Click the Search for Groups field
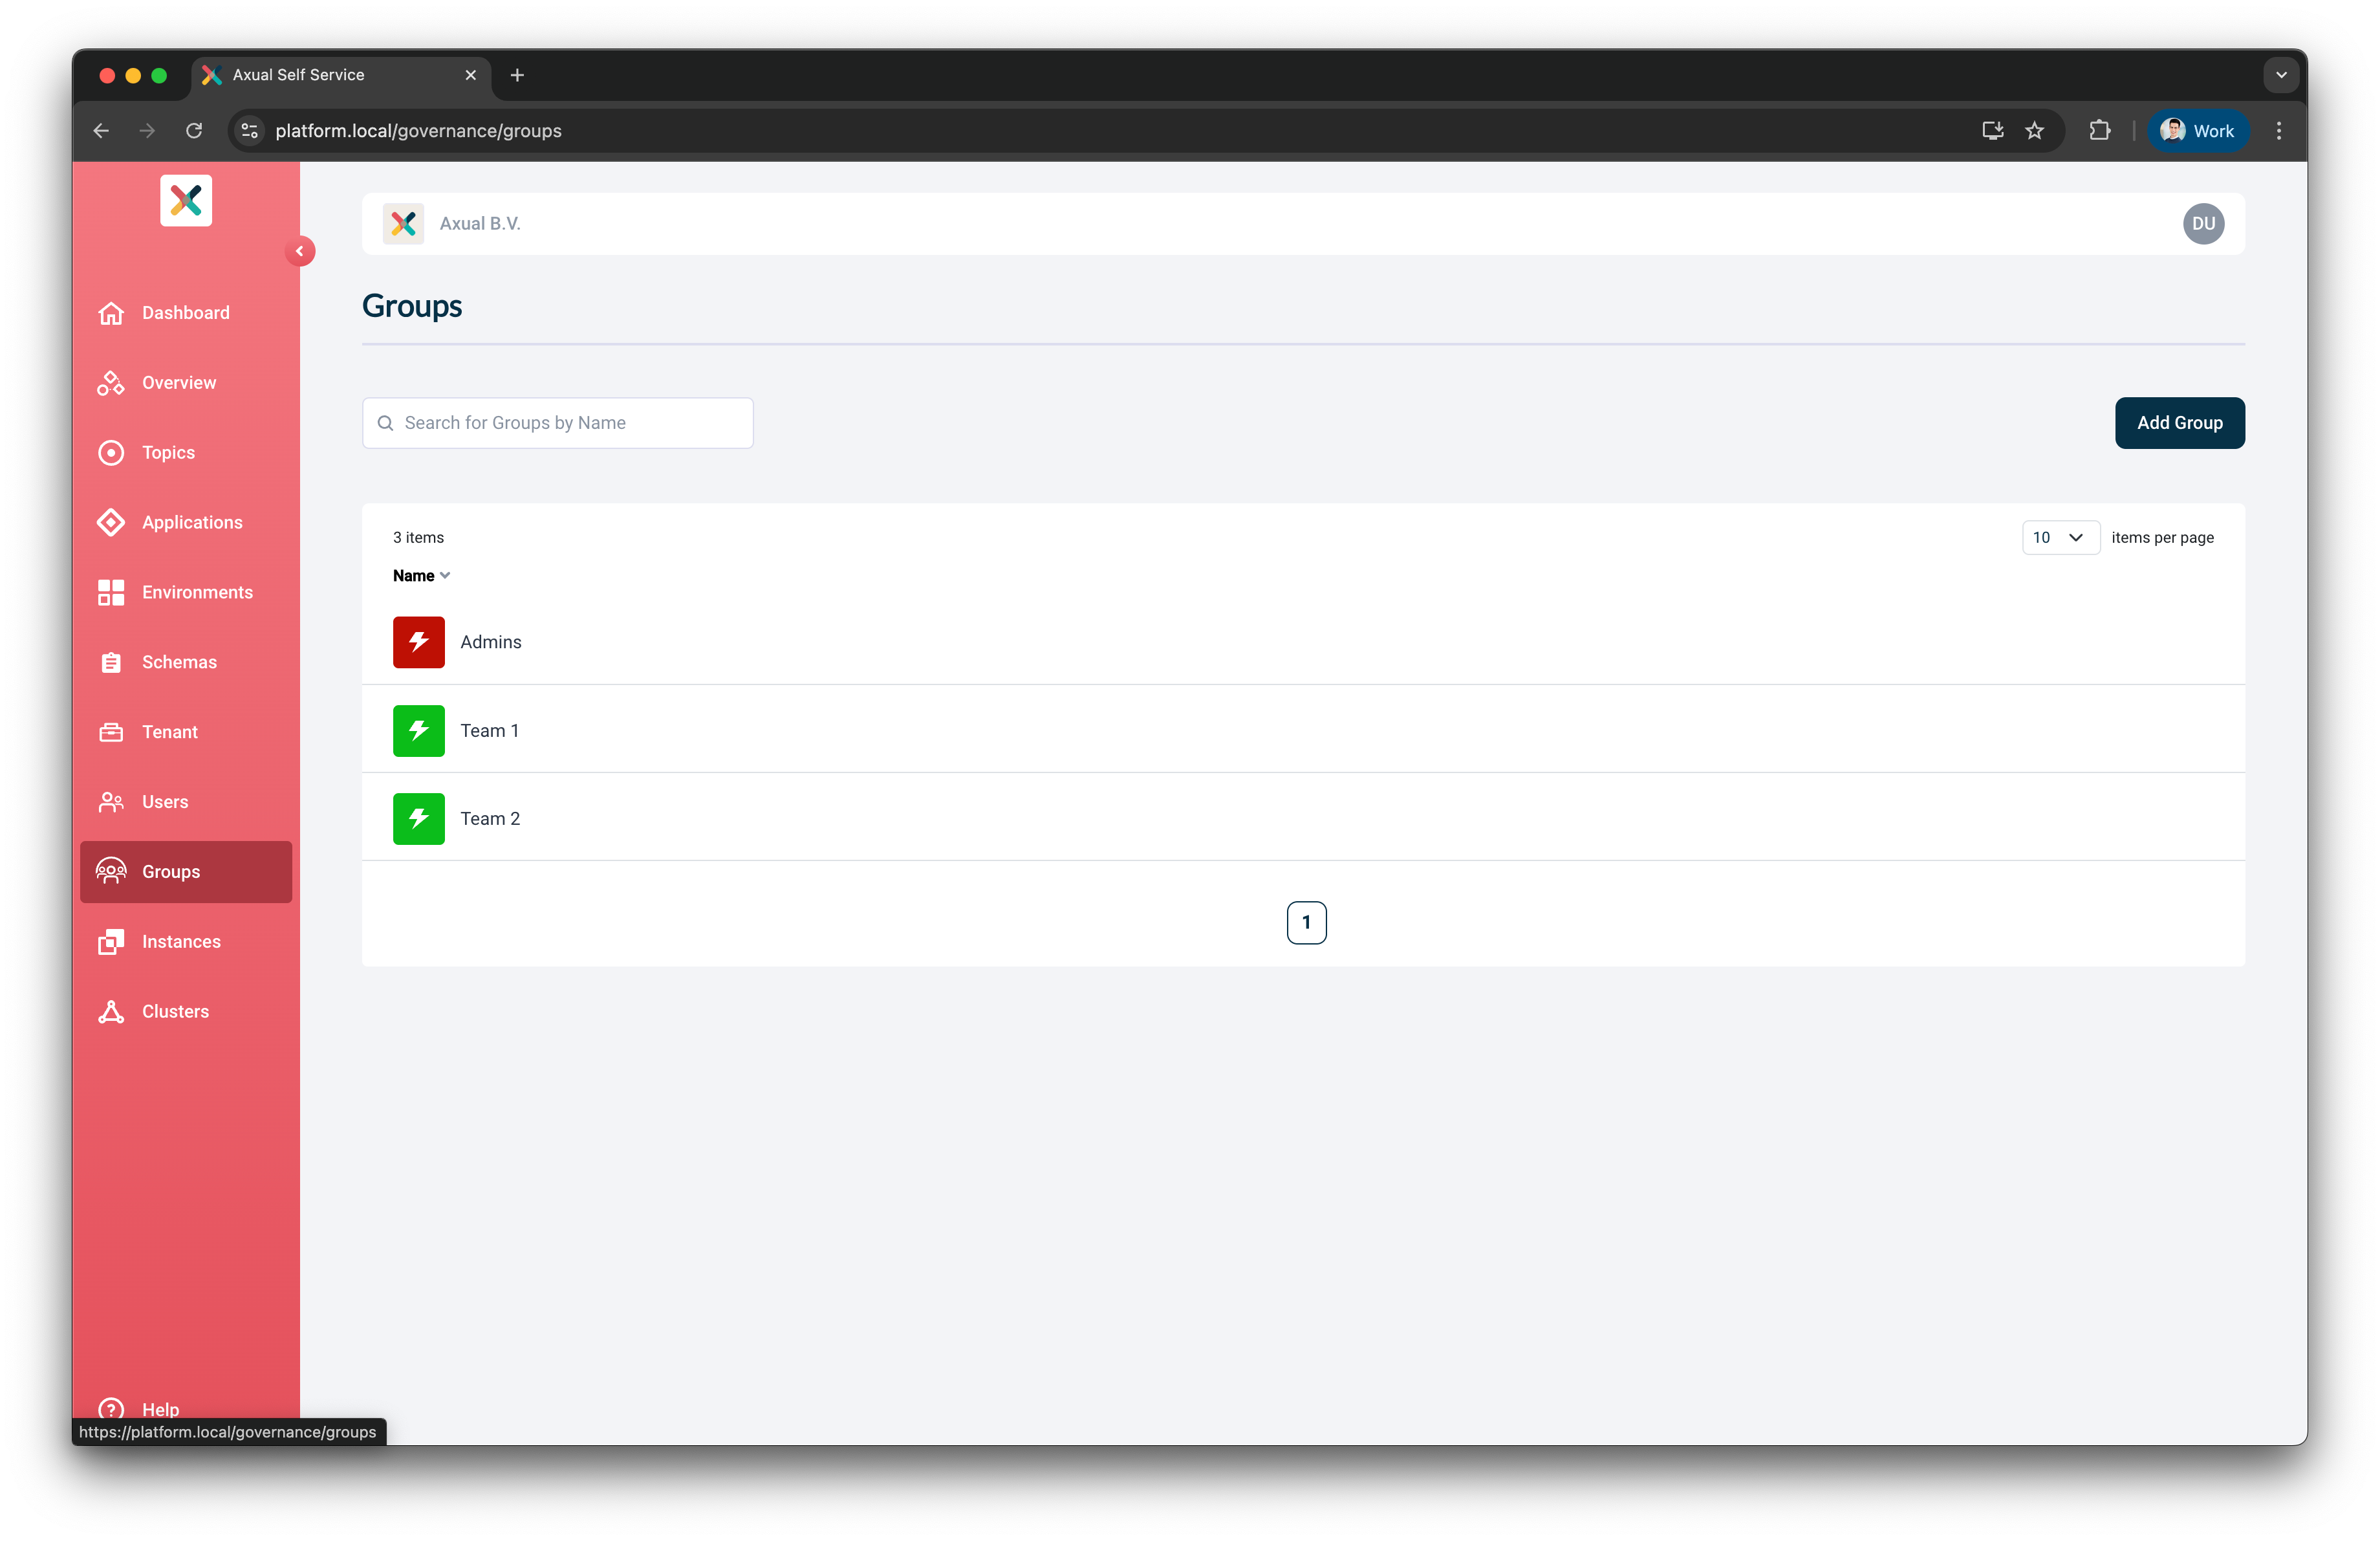Image resolution: width=2380 pixels, height=1541 pixels. tap(557, 423)
